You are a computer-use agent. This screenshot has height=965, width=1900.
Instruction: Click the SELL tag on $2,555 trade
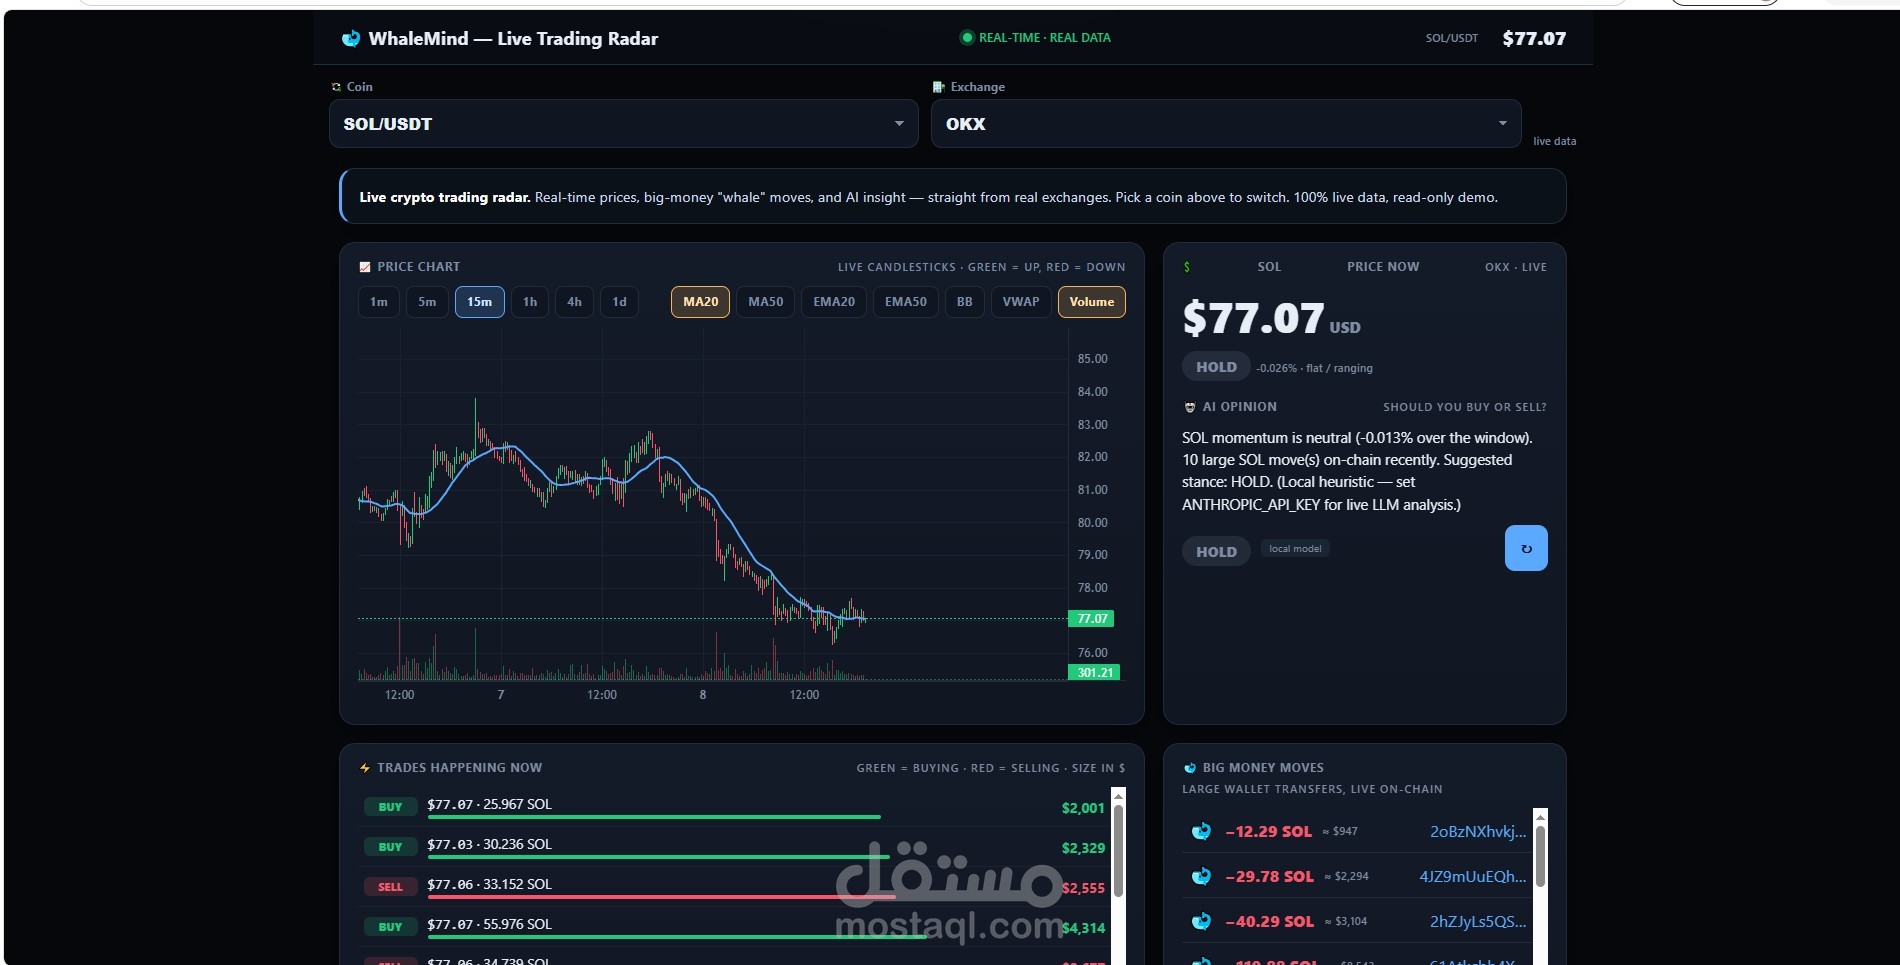(x=390, y=887)
